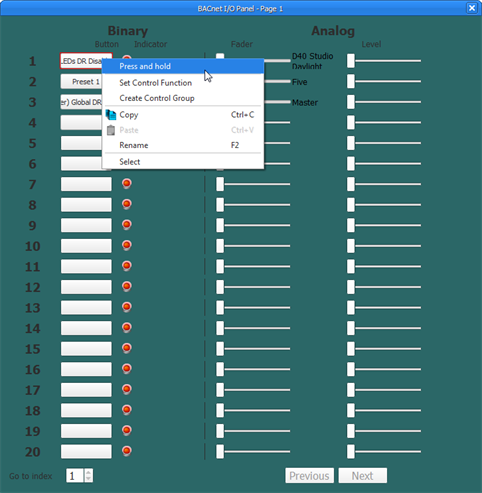Viewport: 482px width, 493px height.
Task: Click the red indicator light for row 20
Action: coord(127,451)
